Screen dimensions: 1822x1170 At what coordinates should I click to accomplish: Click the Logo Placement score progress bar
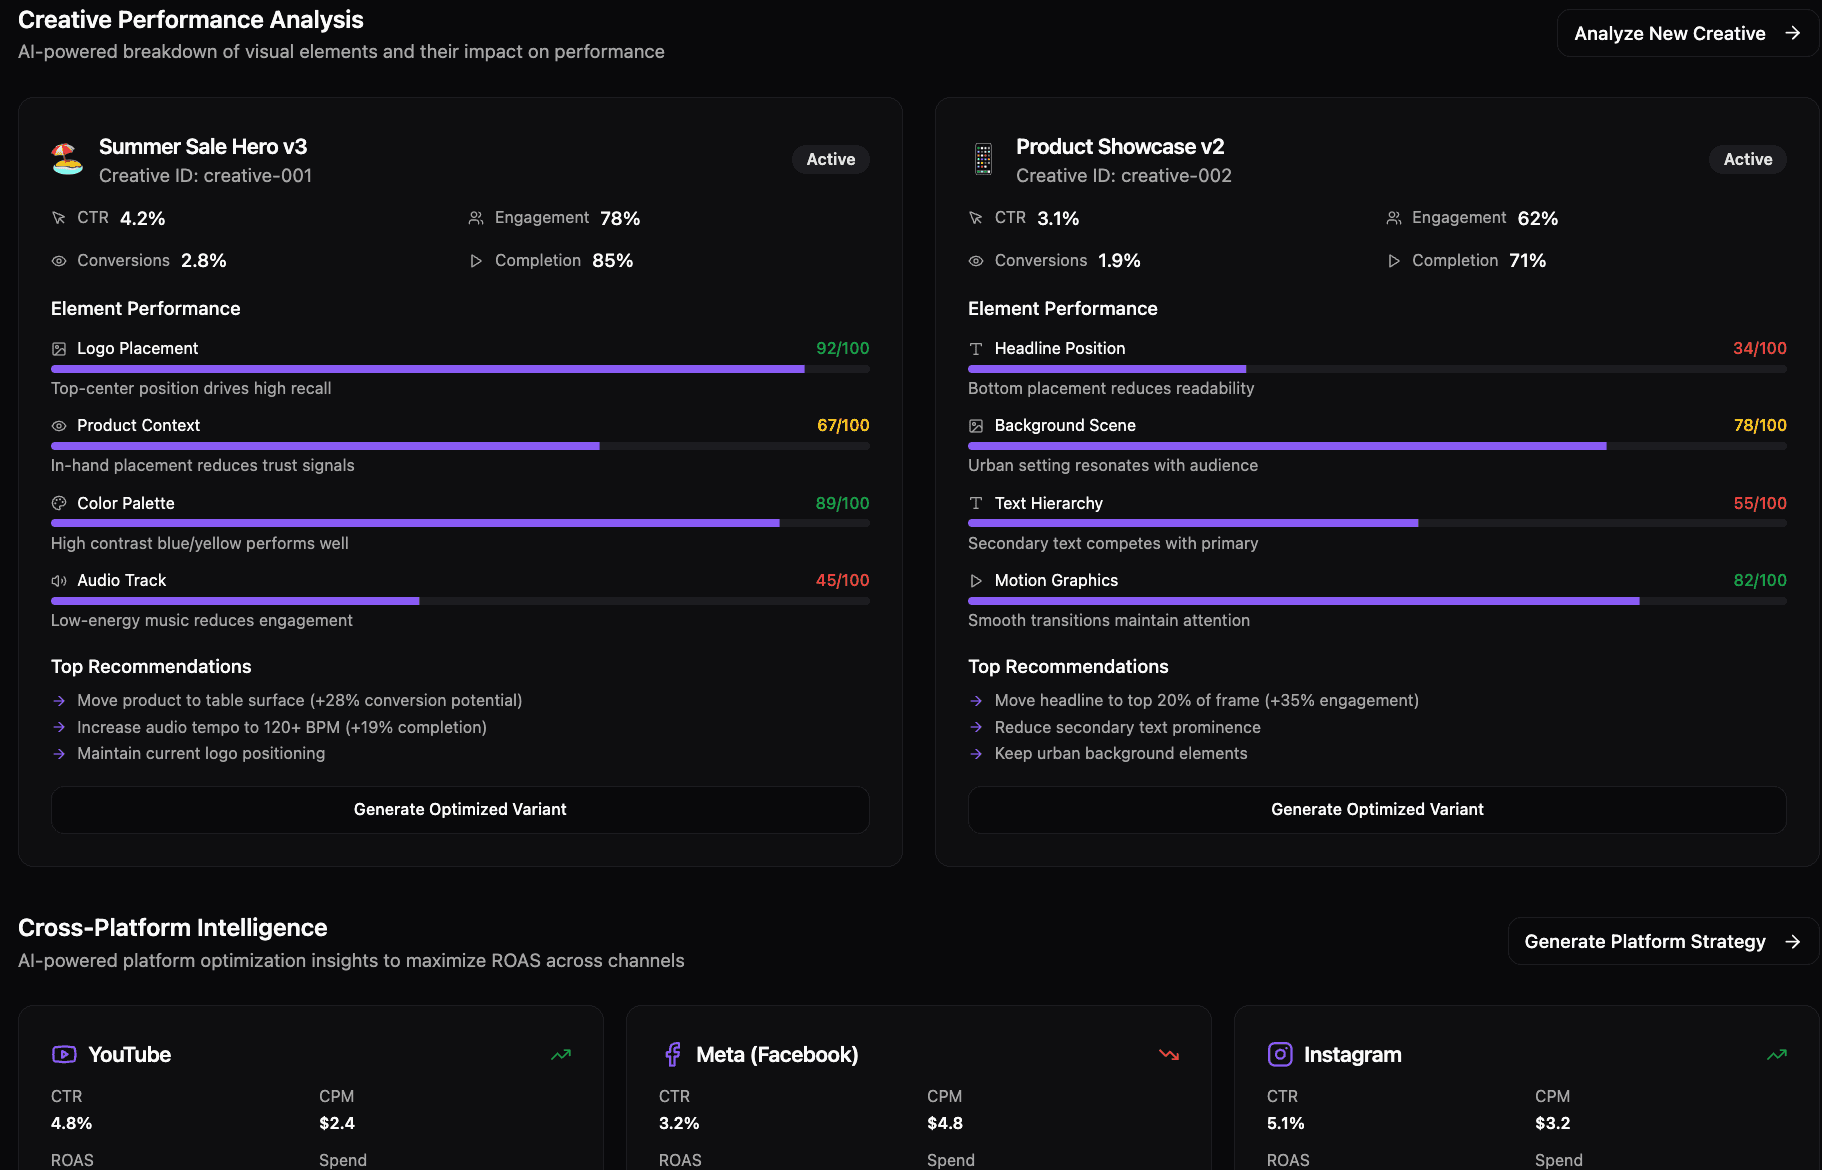(x=460, y=369)
